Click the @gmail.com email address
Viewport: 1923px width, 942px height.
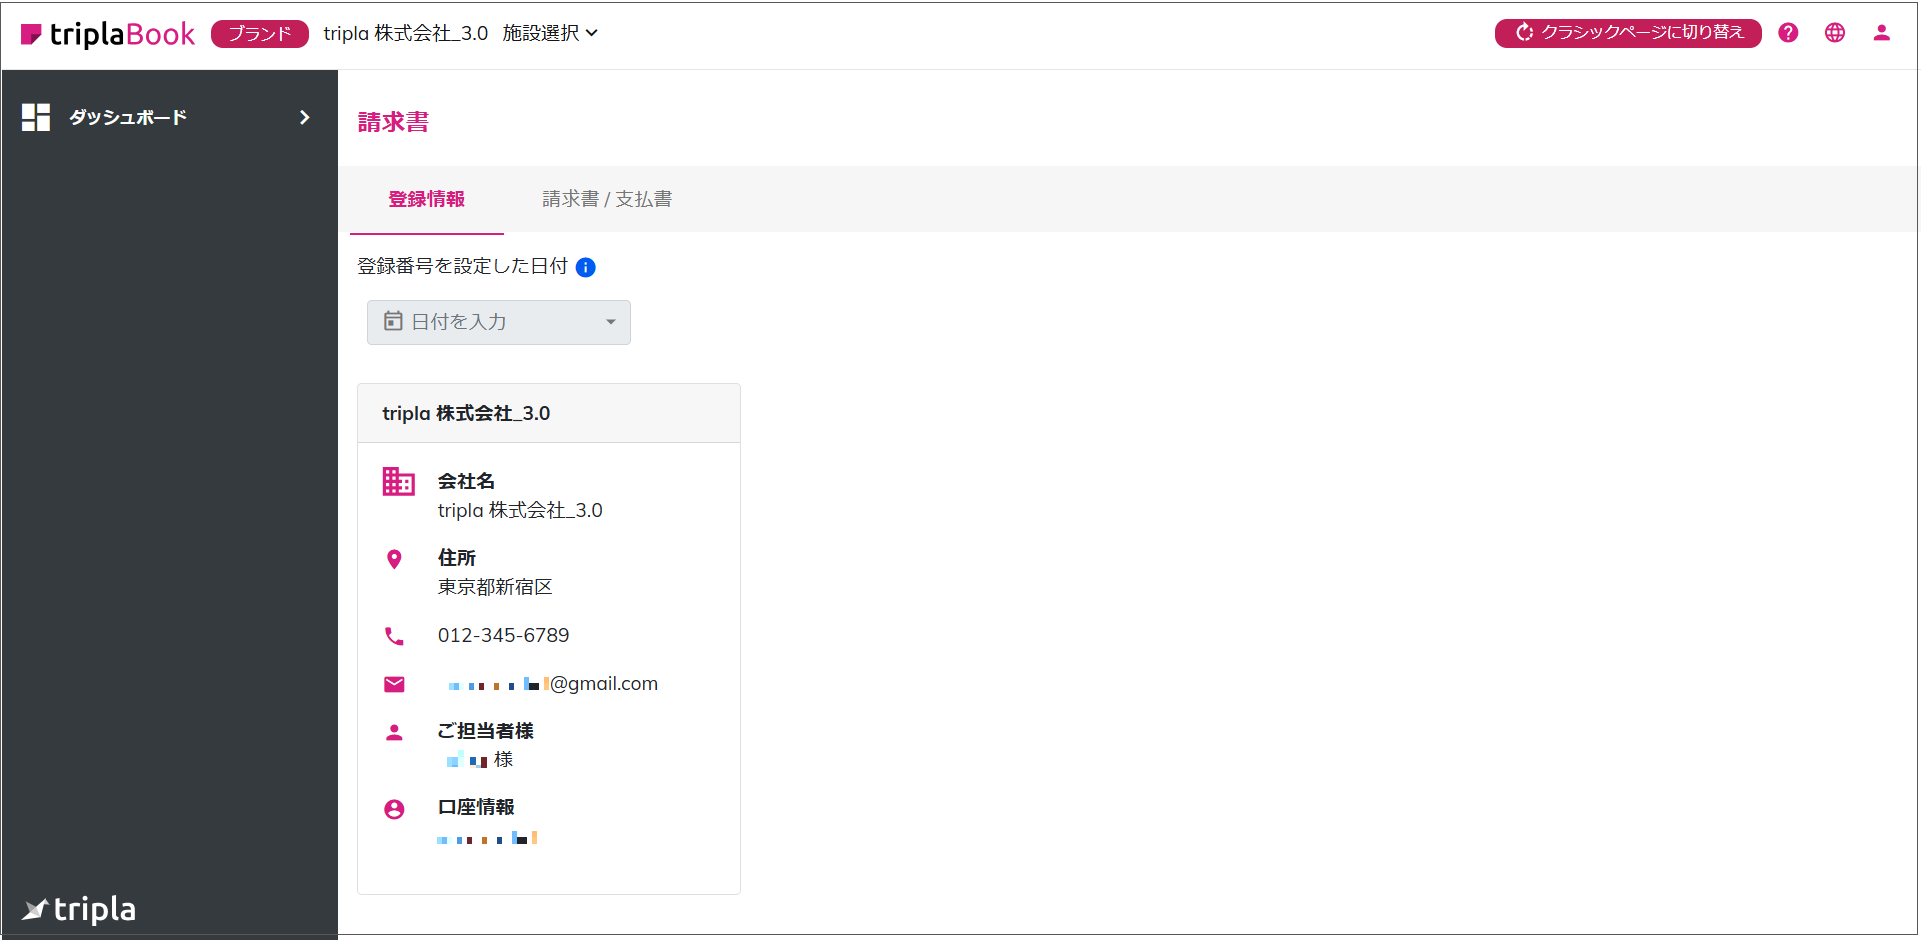point(553,684)
